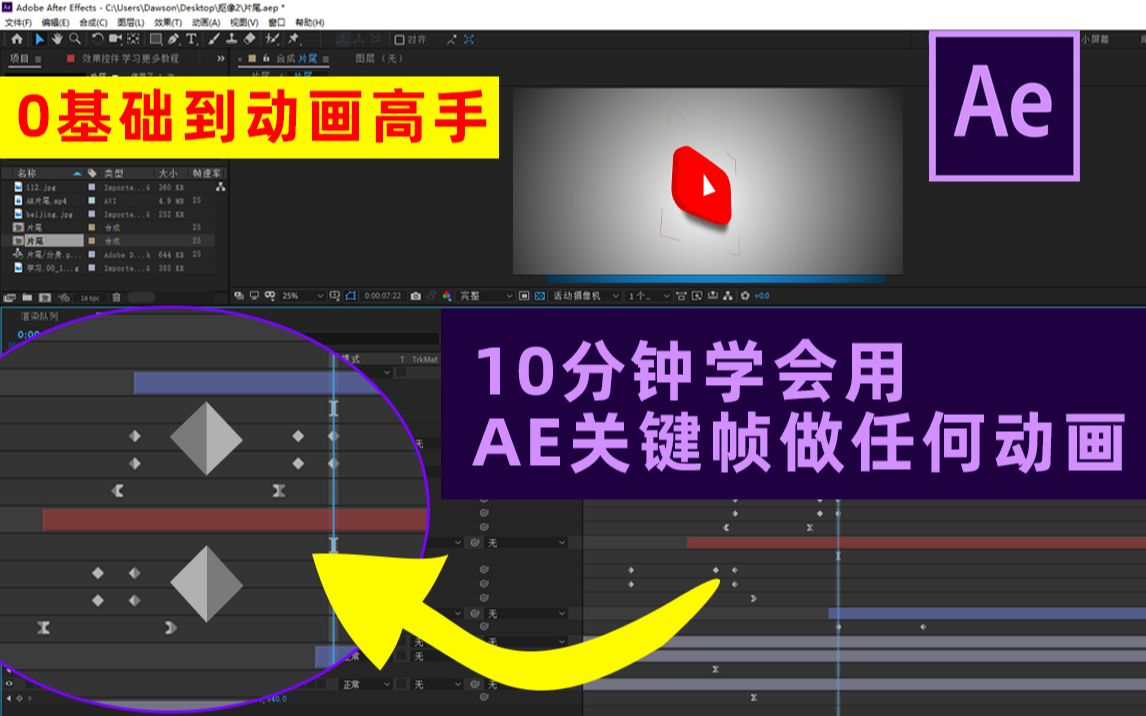Open the 合成 片尾 panel menu icon
The width and height of the screenshot is (1146, 716).
[x=325, y=59]
